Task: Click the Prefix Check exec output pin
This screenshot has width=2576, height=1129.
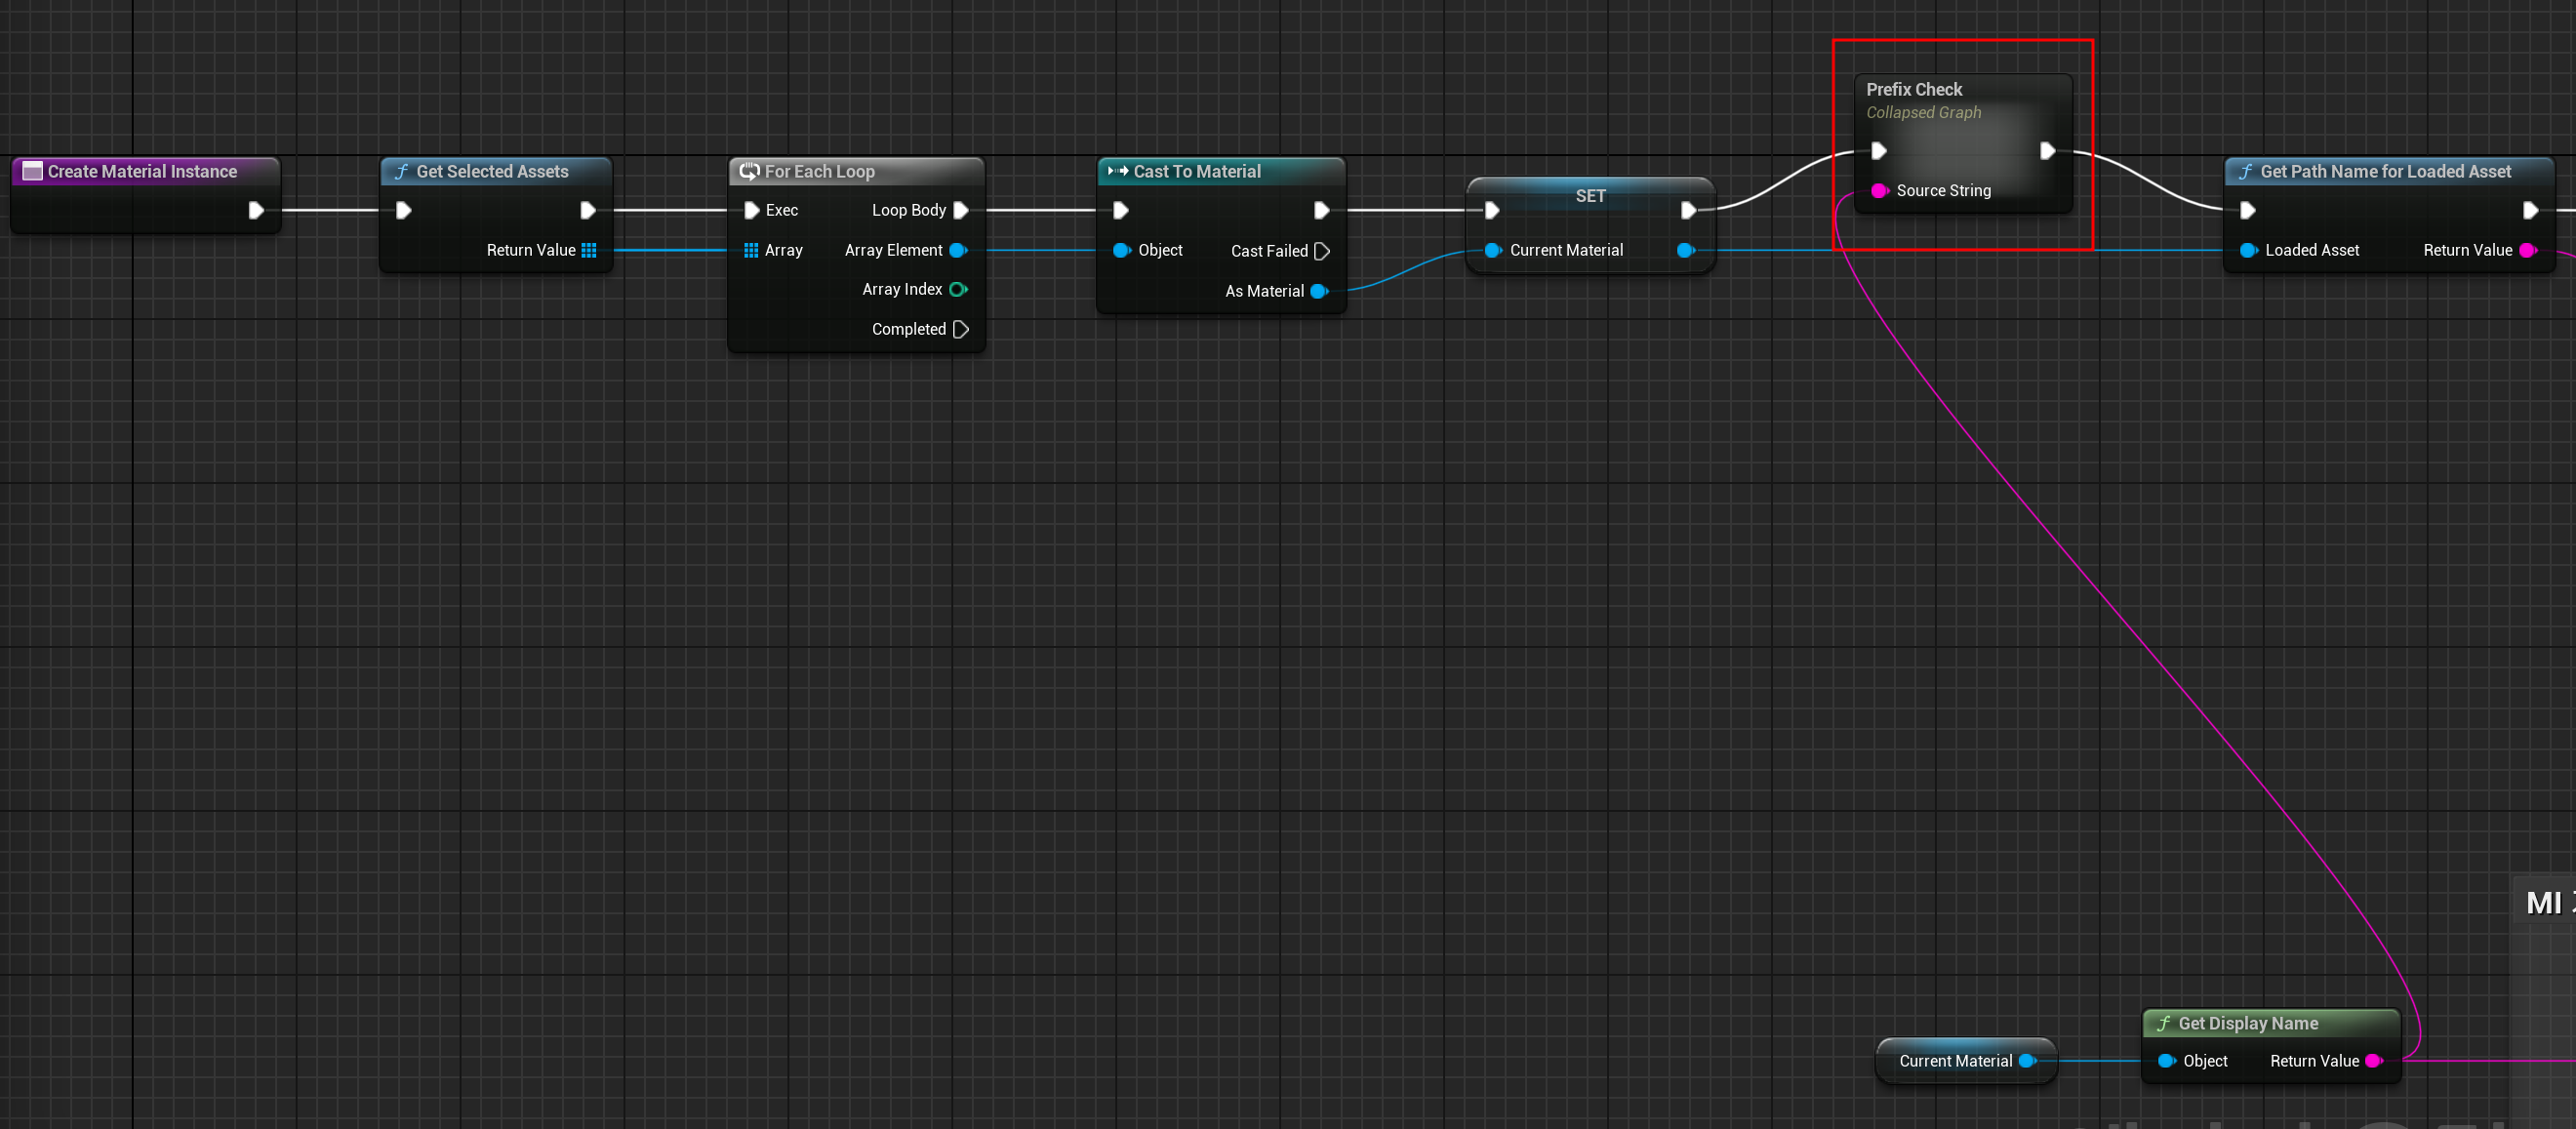Action: click(2047, 151)
